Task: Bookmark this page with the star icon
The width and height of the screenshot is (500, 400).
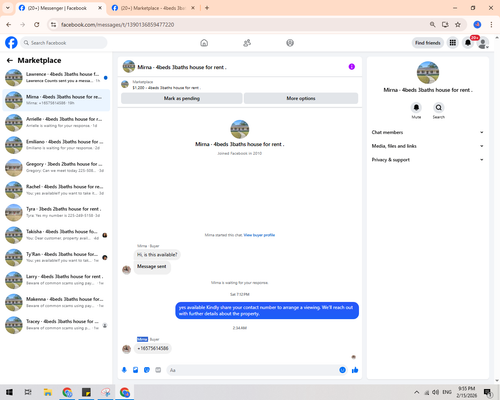Action: [x=458, y=24]
